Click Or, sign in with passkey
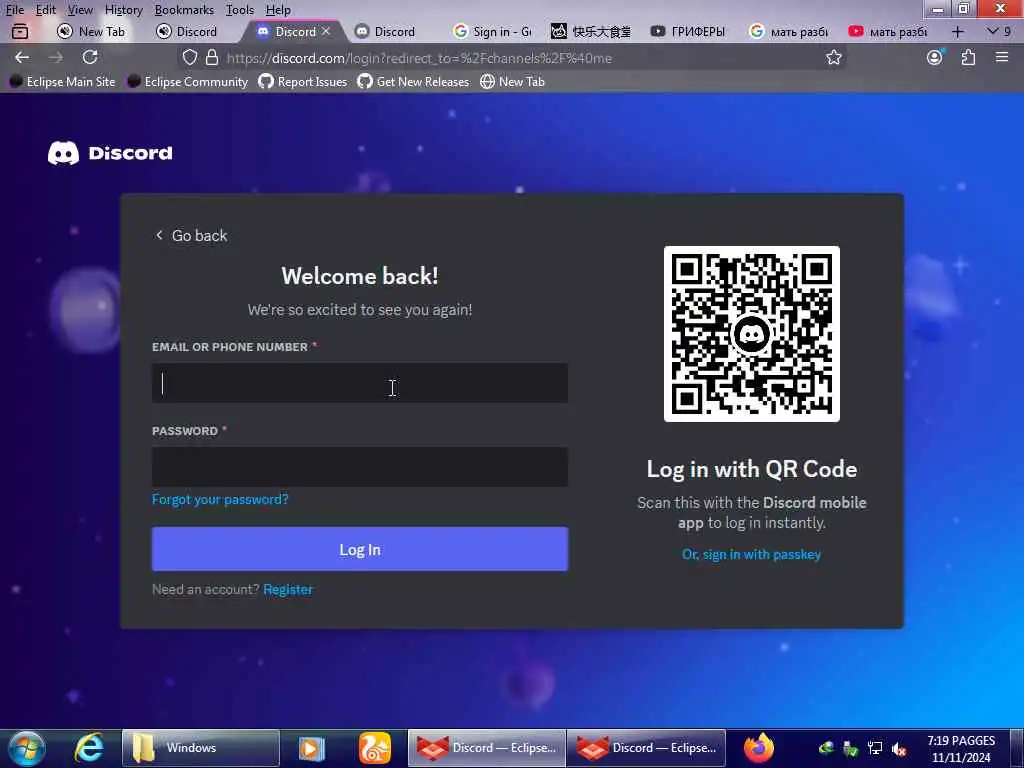The image size is (1024, 768). coord(751,554)
